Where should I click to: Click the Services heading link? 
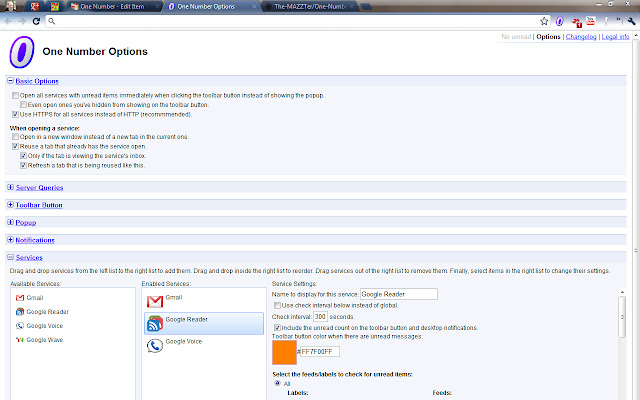[29, 258]
